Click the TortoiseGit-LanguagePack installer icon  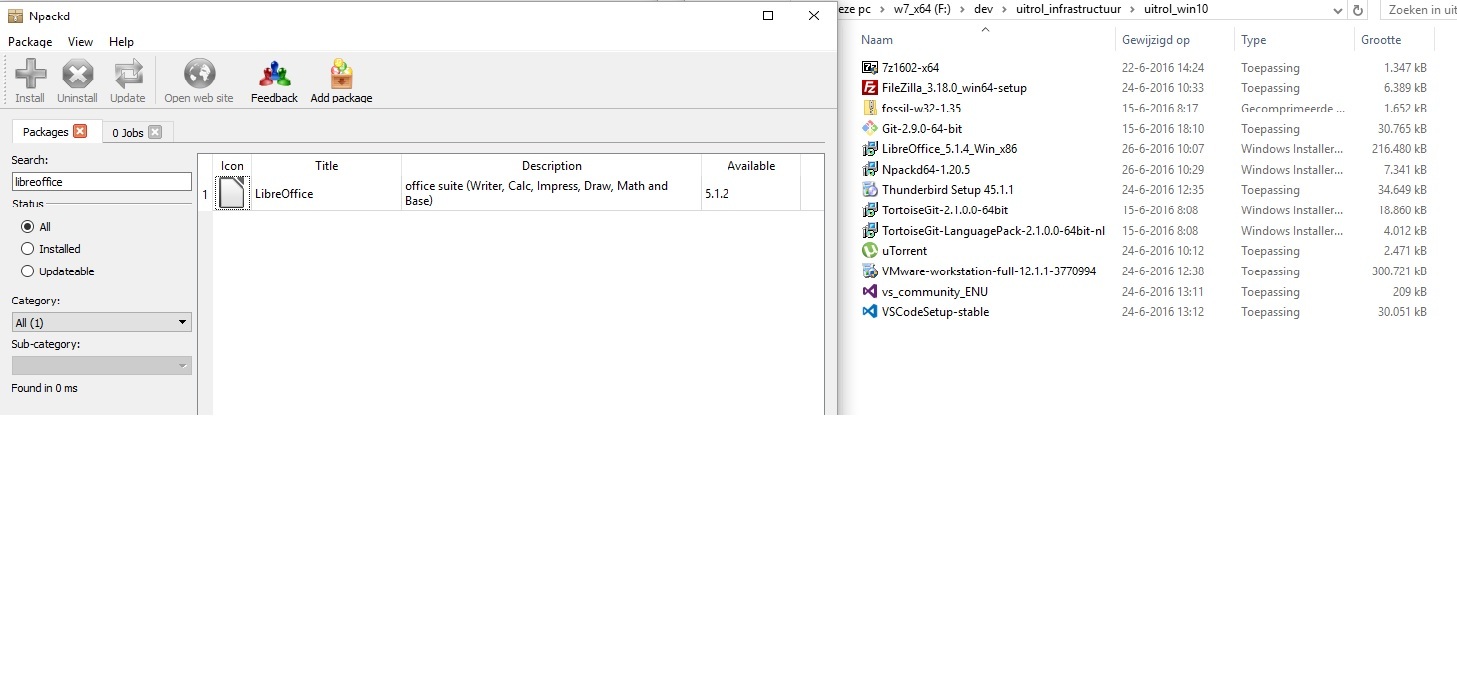869,230
